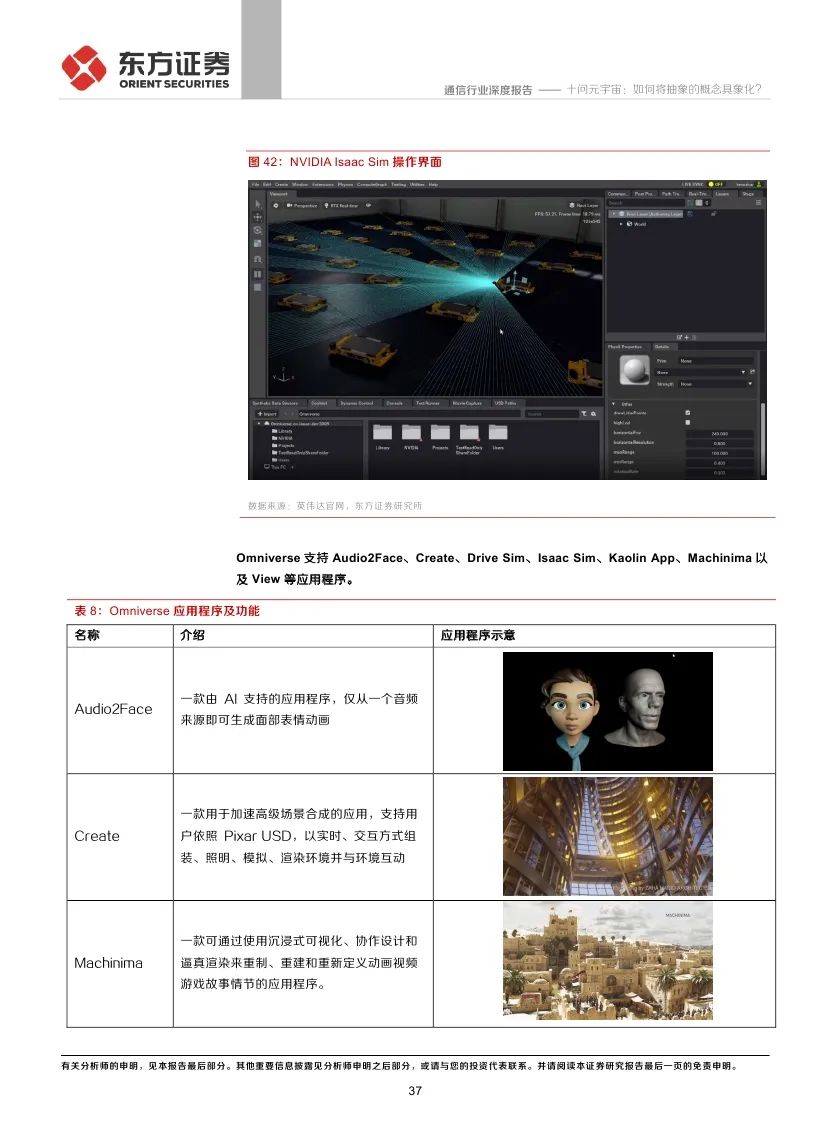Collapse the Omniverse server tree node
The height and width of the screenshot is (1122, 827).
(259, 424)
